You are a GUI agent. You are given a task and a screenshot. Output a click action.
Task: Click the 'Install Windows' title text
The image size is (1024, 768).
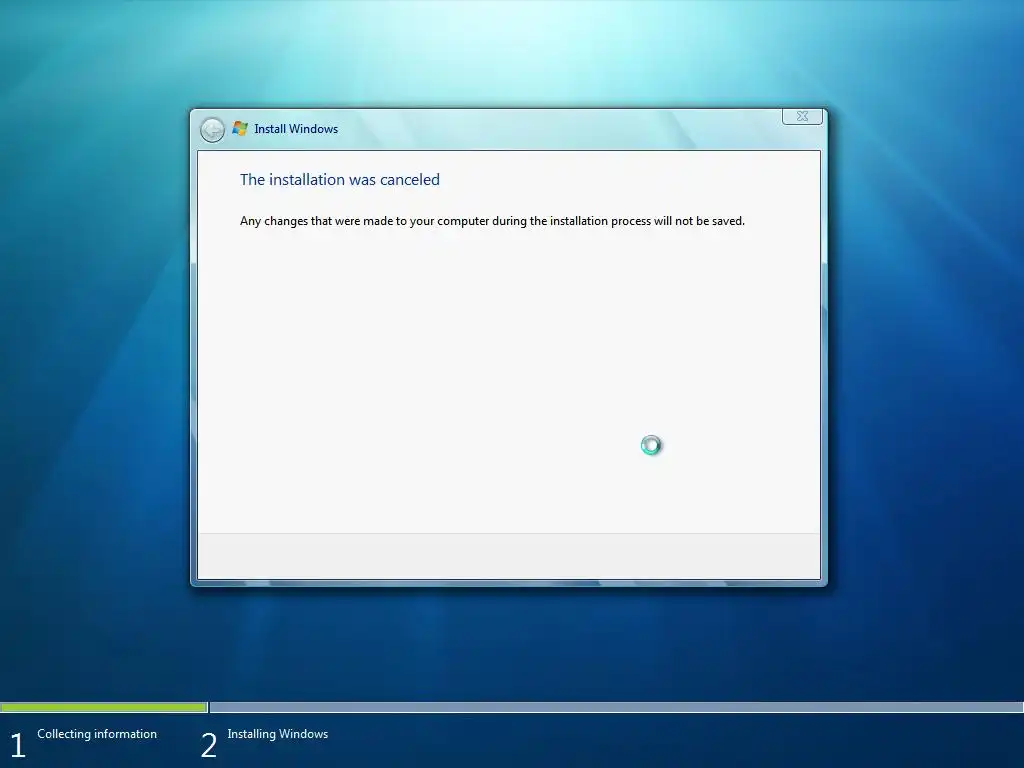tap(296, 129)
